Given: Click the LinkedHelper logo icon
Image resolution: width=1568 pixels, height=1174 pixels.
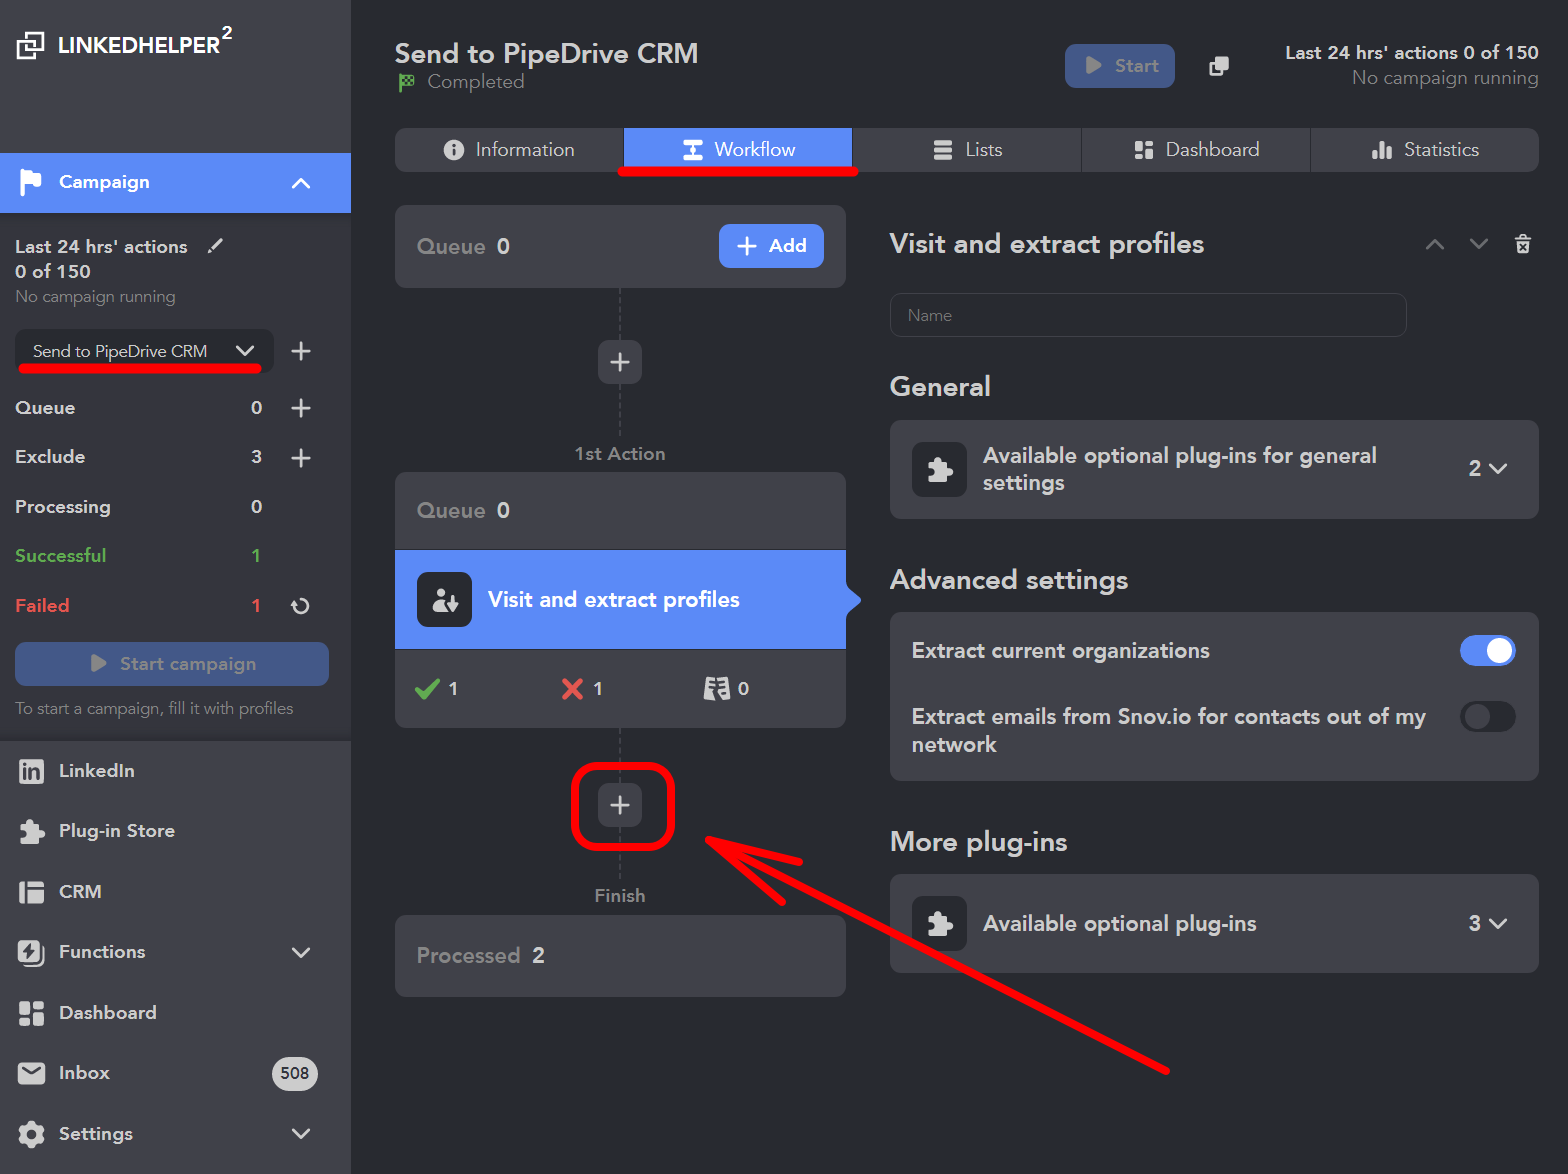Looking at the screenshot, I should pos(30,45).
